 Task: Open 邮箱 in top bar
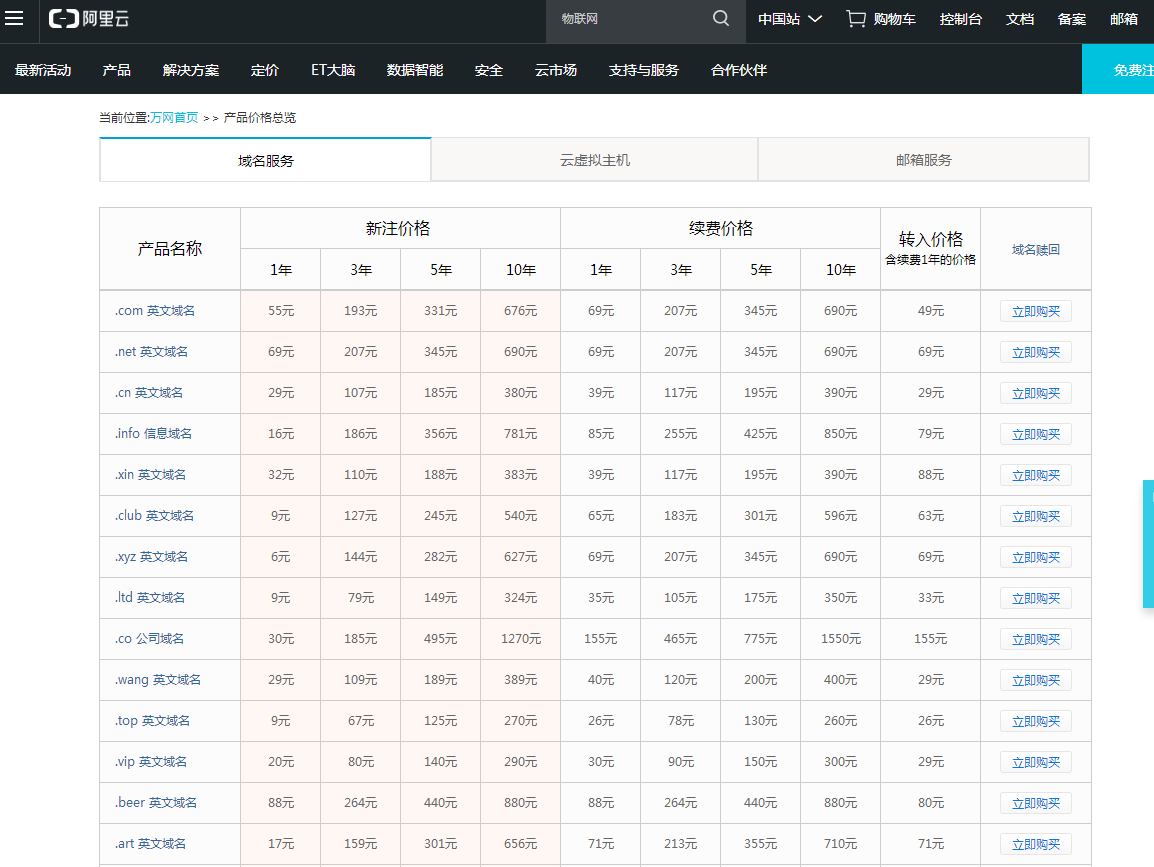coord(1124,19)
